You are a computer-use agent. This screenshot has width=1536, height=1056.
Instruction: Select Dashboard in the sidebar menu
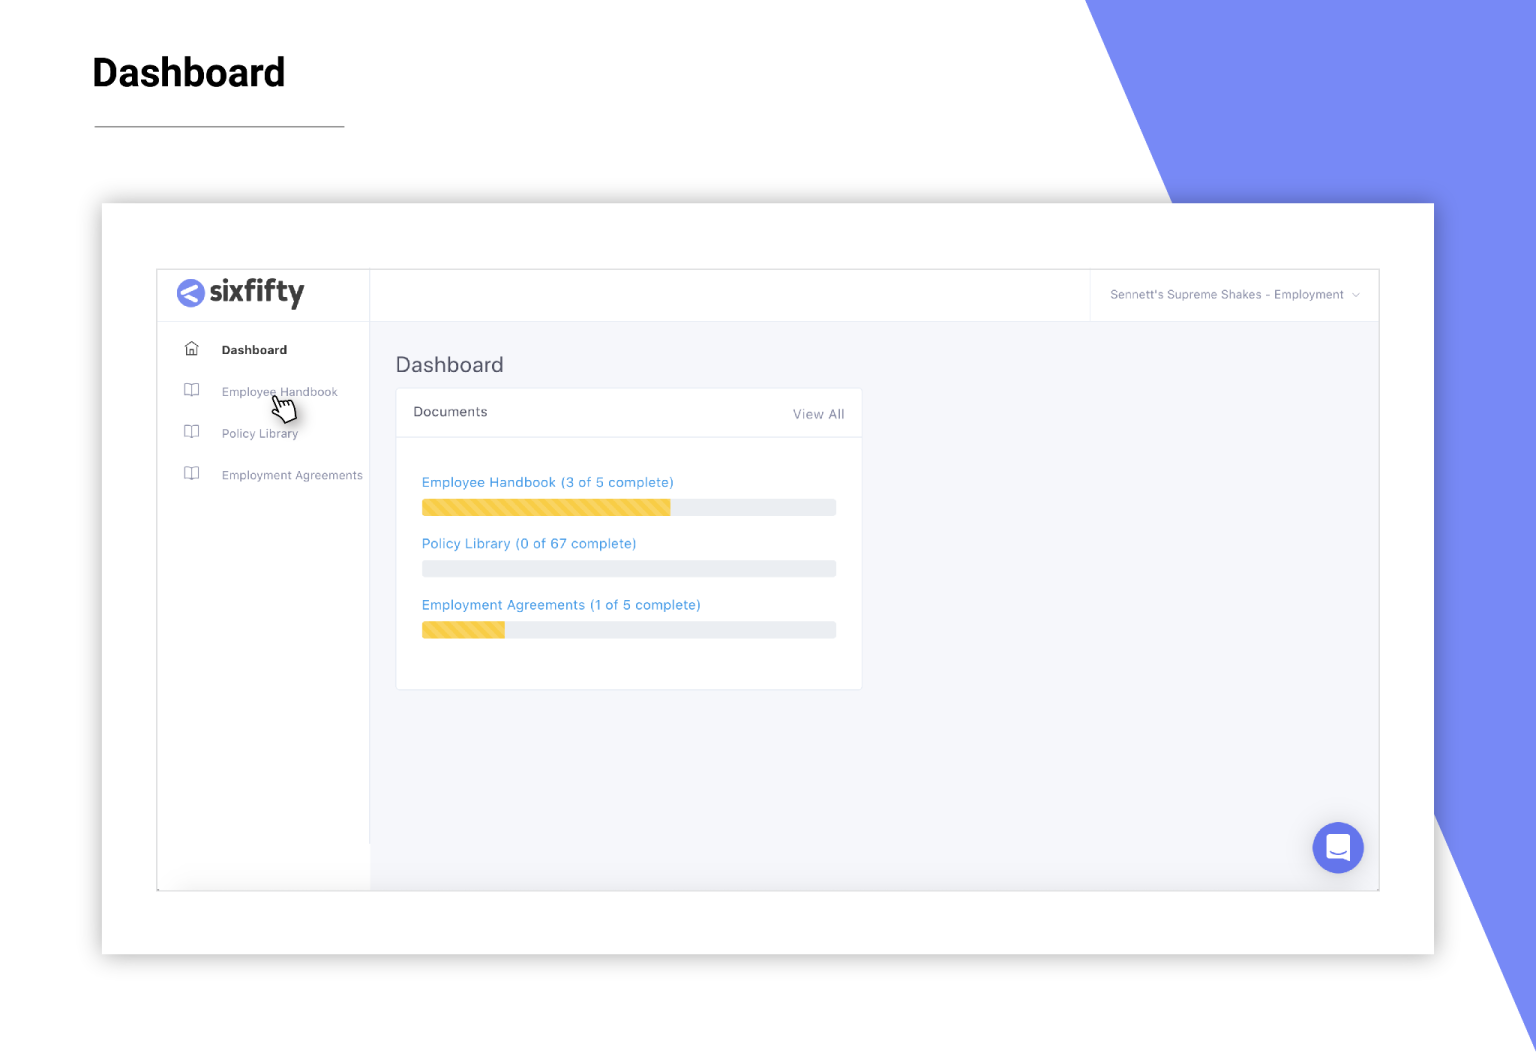(x=254, y=350)
